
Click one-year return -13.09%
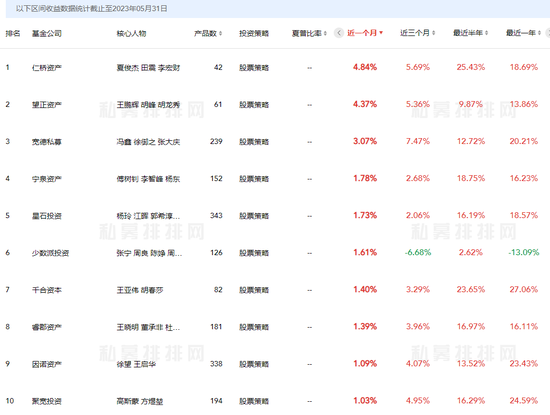click(x=524, y=252)
